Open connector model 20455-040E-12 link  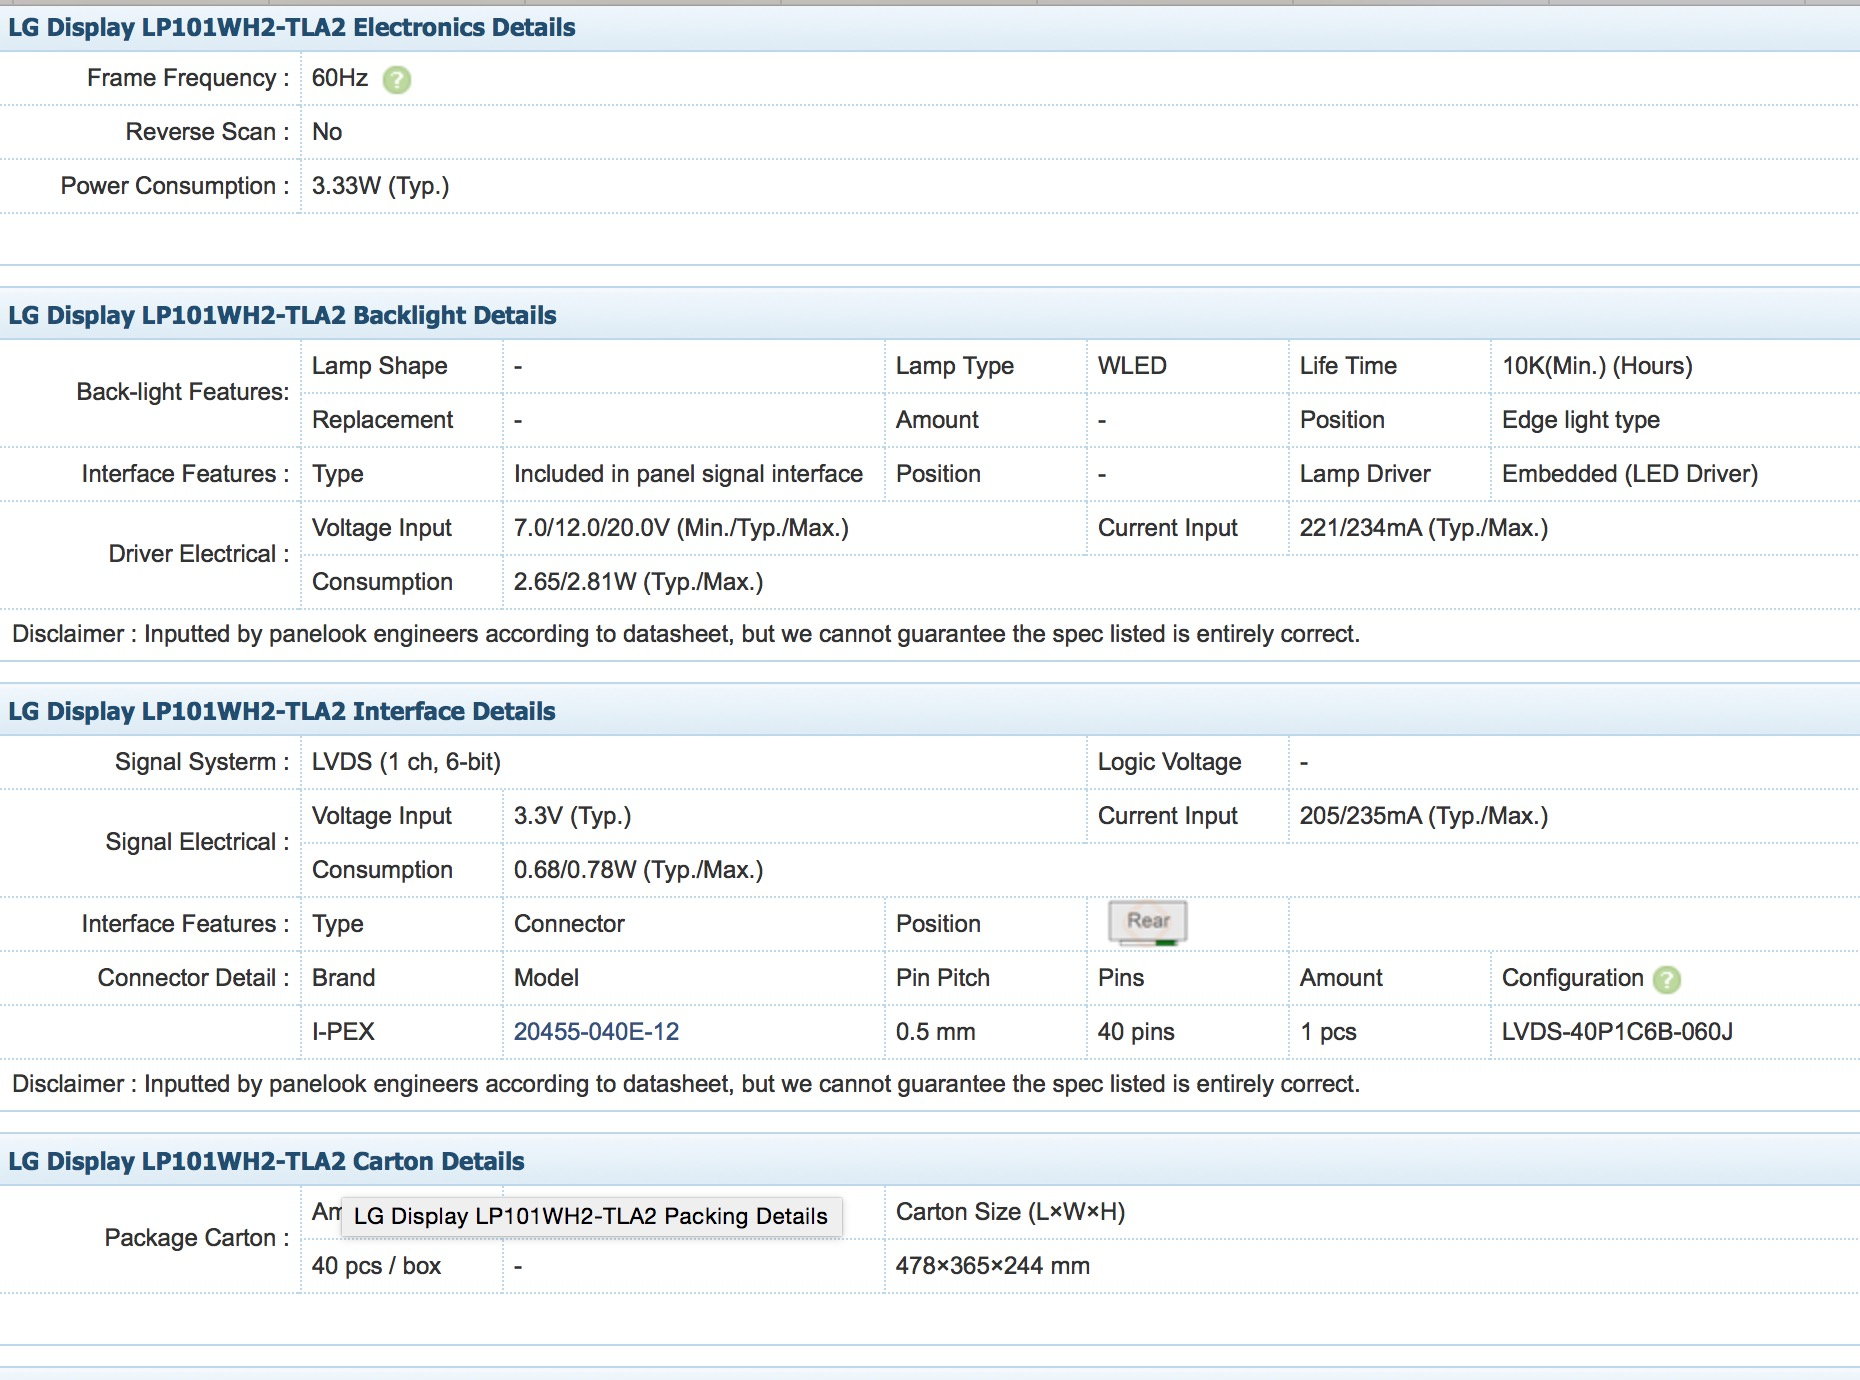tap(596, 1031)
